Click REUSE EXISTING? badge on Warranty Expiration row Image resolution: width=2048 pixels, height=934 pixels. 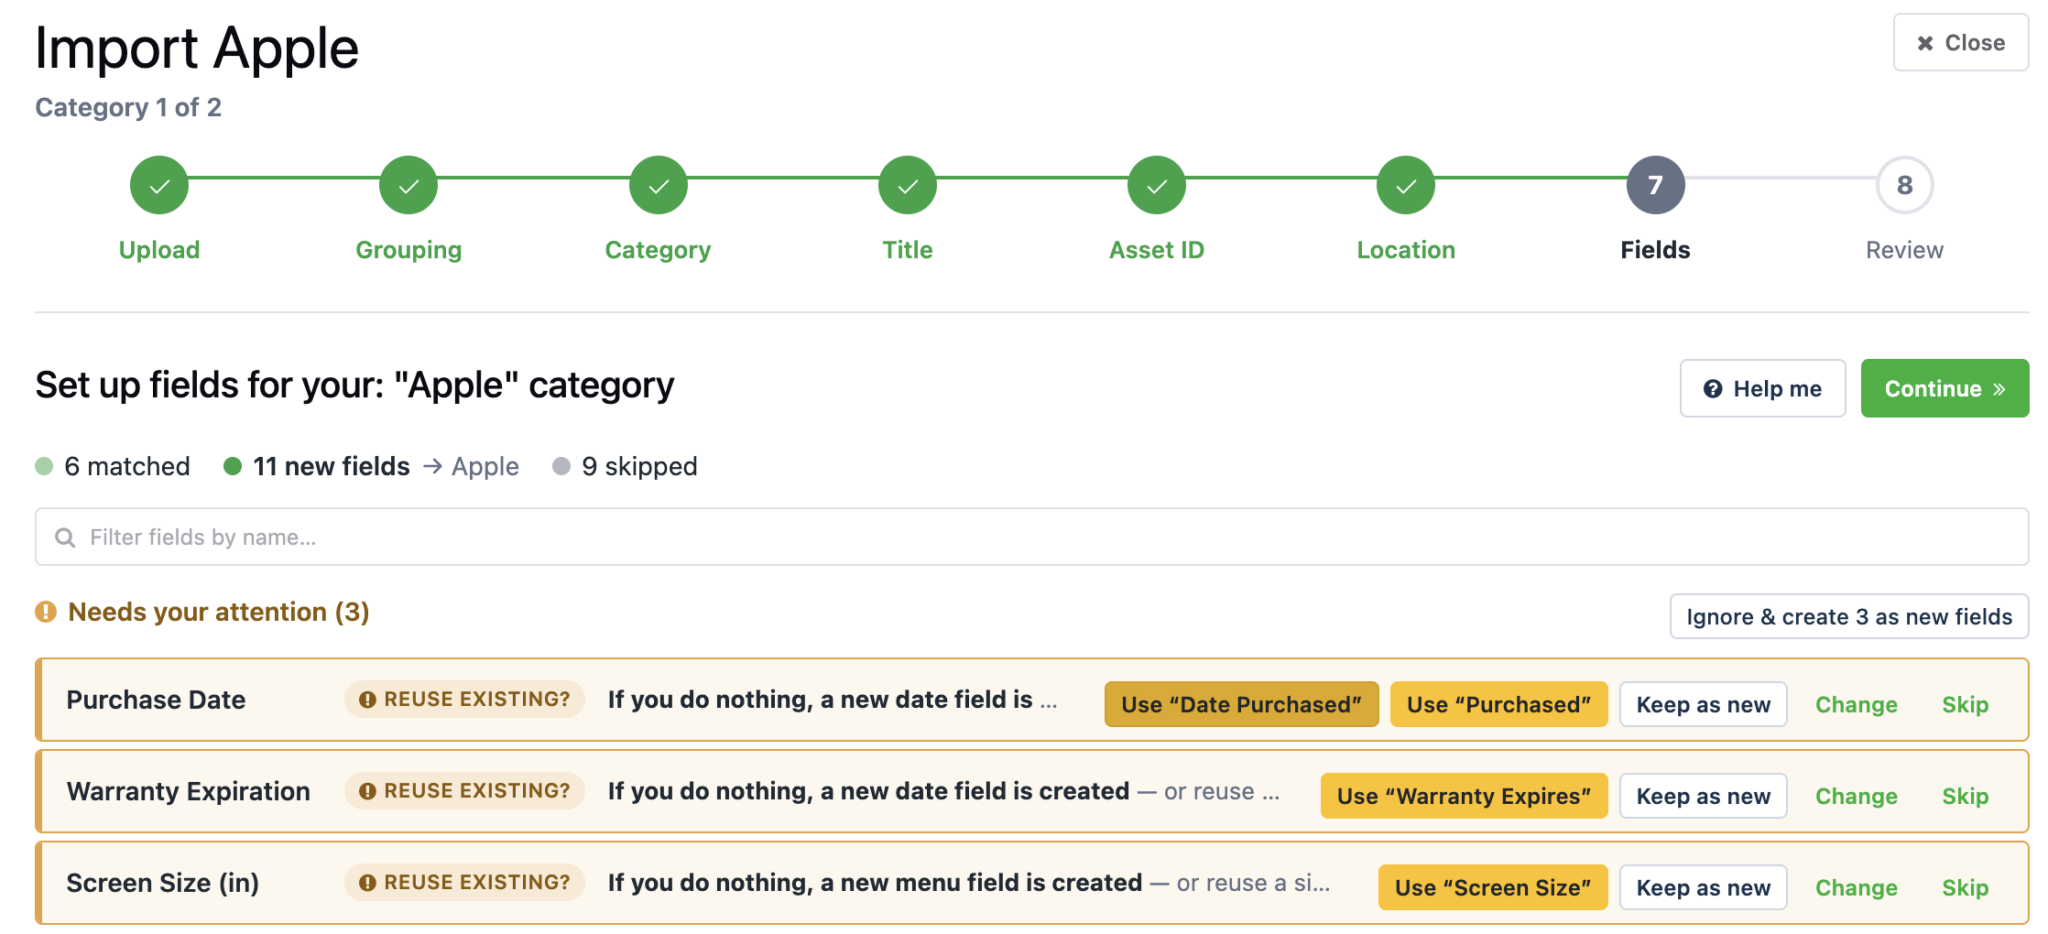[x=465, y=791]
